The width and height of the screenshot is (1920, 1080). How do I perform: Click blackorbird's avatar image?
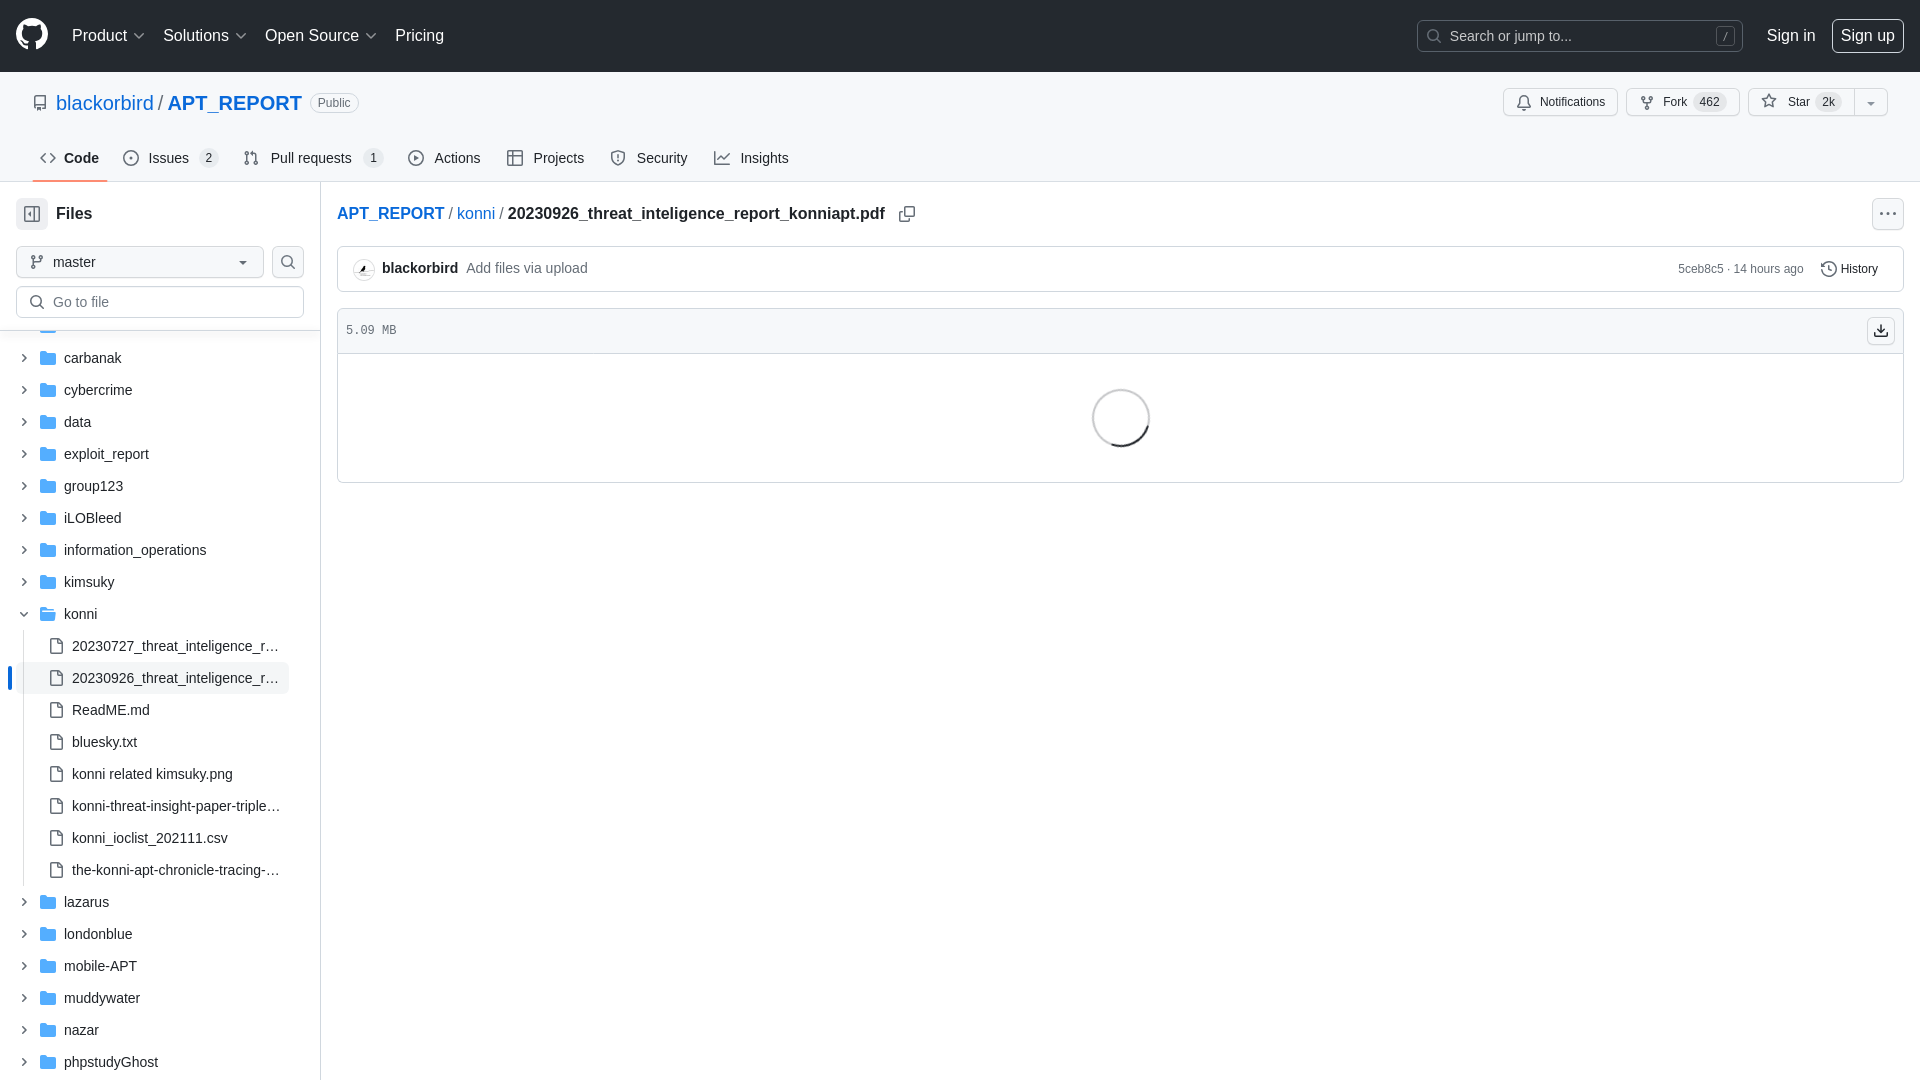364,269
